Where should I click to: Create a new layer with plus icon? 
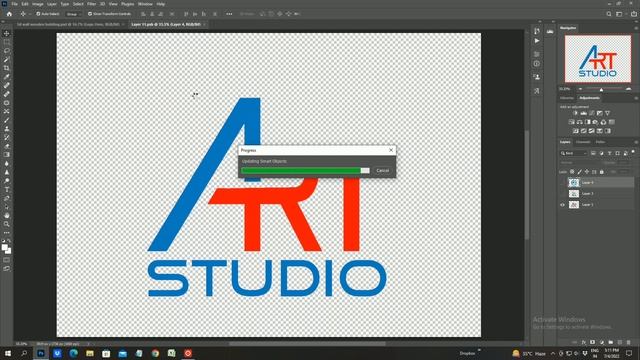620,342
